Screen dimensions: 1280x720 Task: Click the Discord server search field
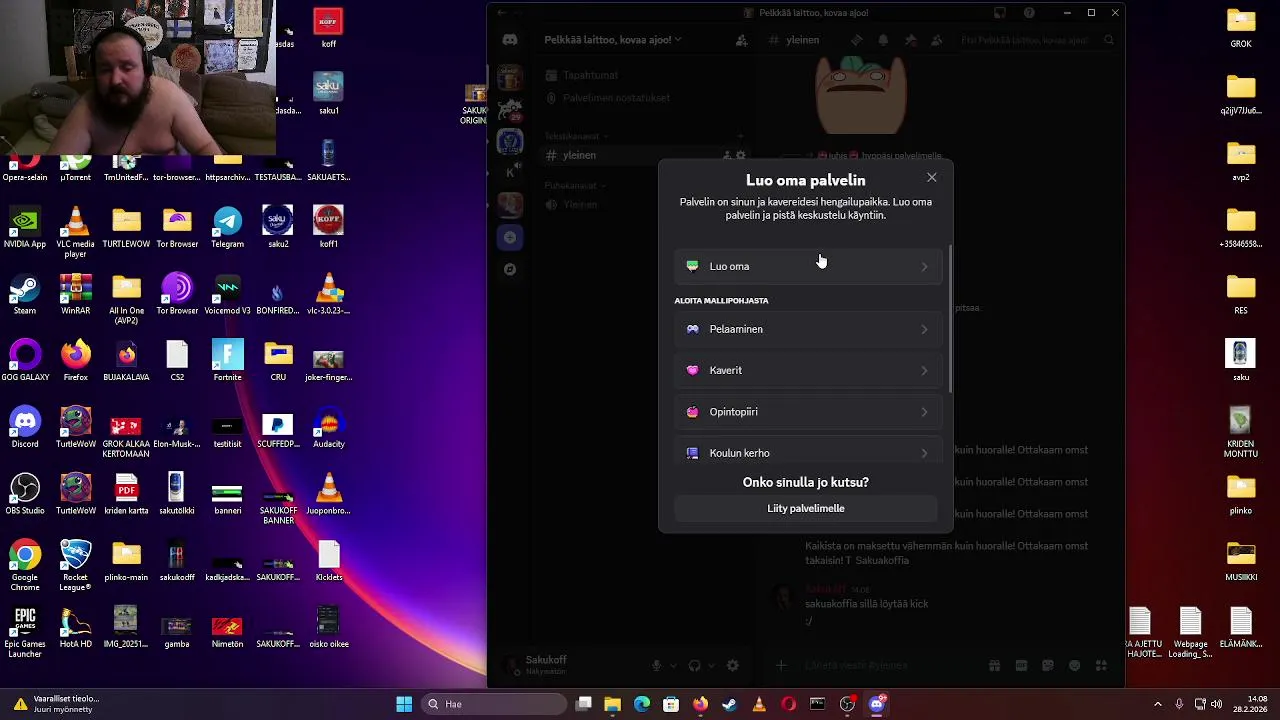point(1036,40)
